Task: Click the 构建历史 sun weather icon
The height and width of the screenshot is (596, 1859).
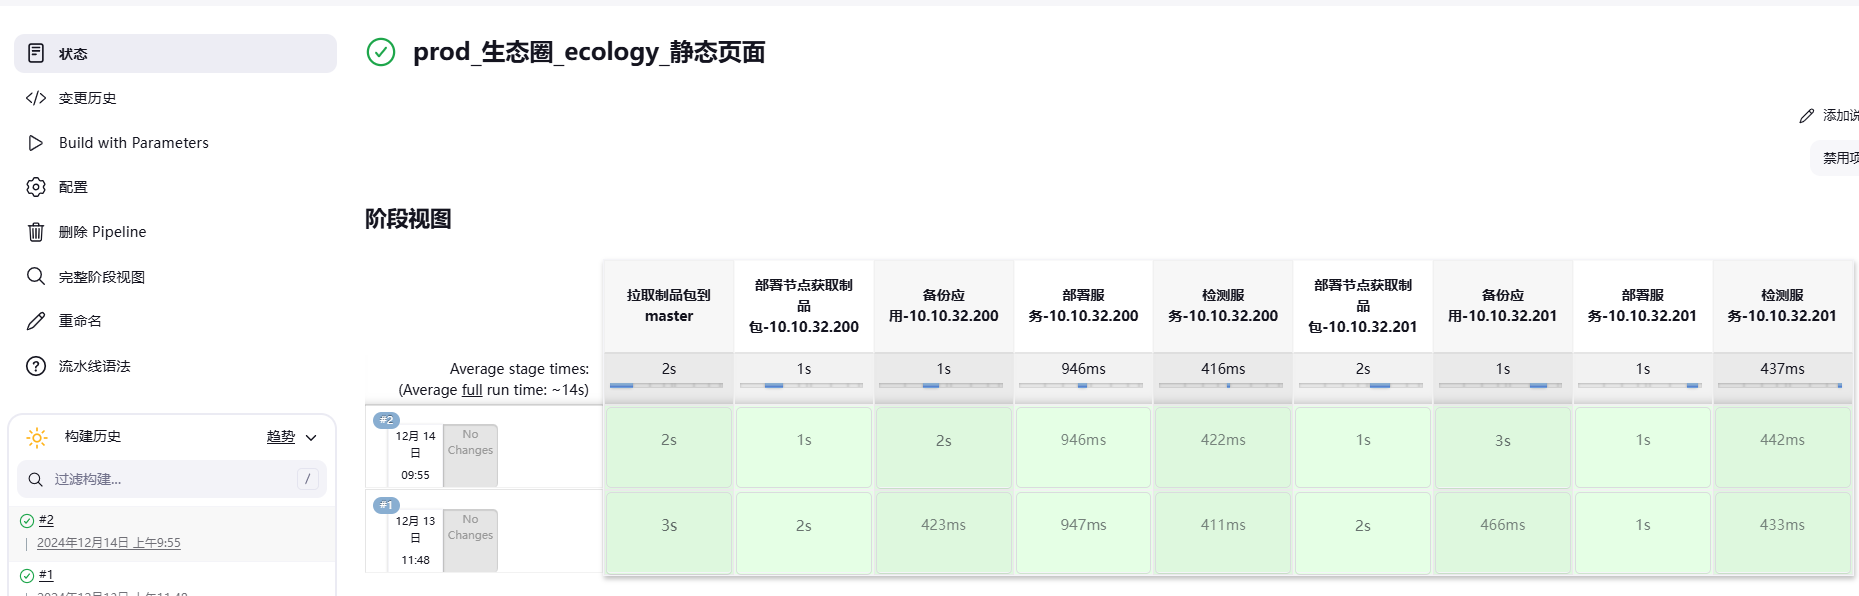Action: coord(37,437)
